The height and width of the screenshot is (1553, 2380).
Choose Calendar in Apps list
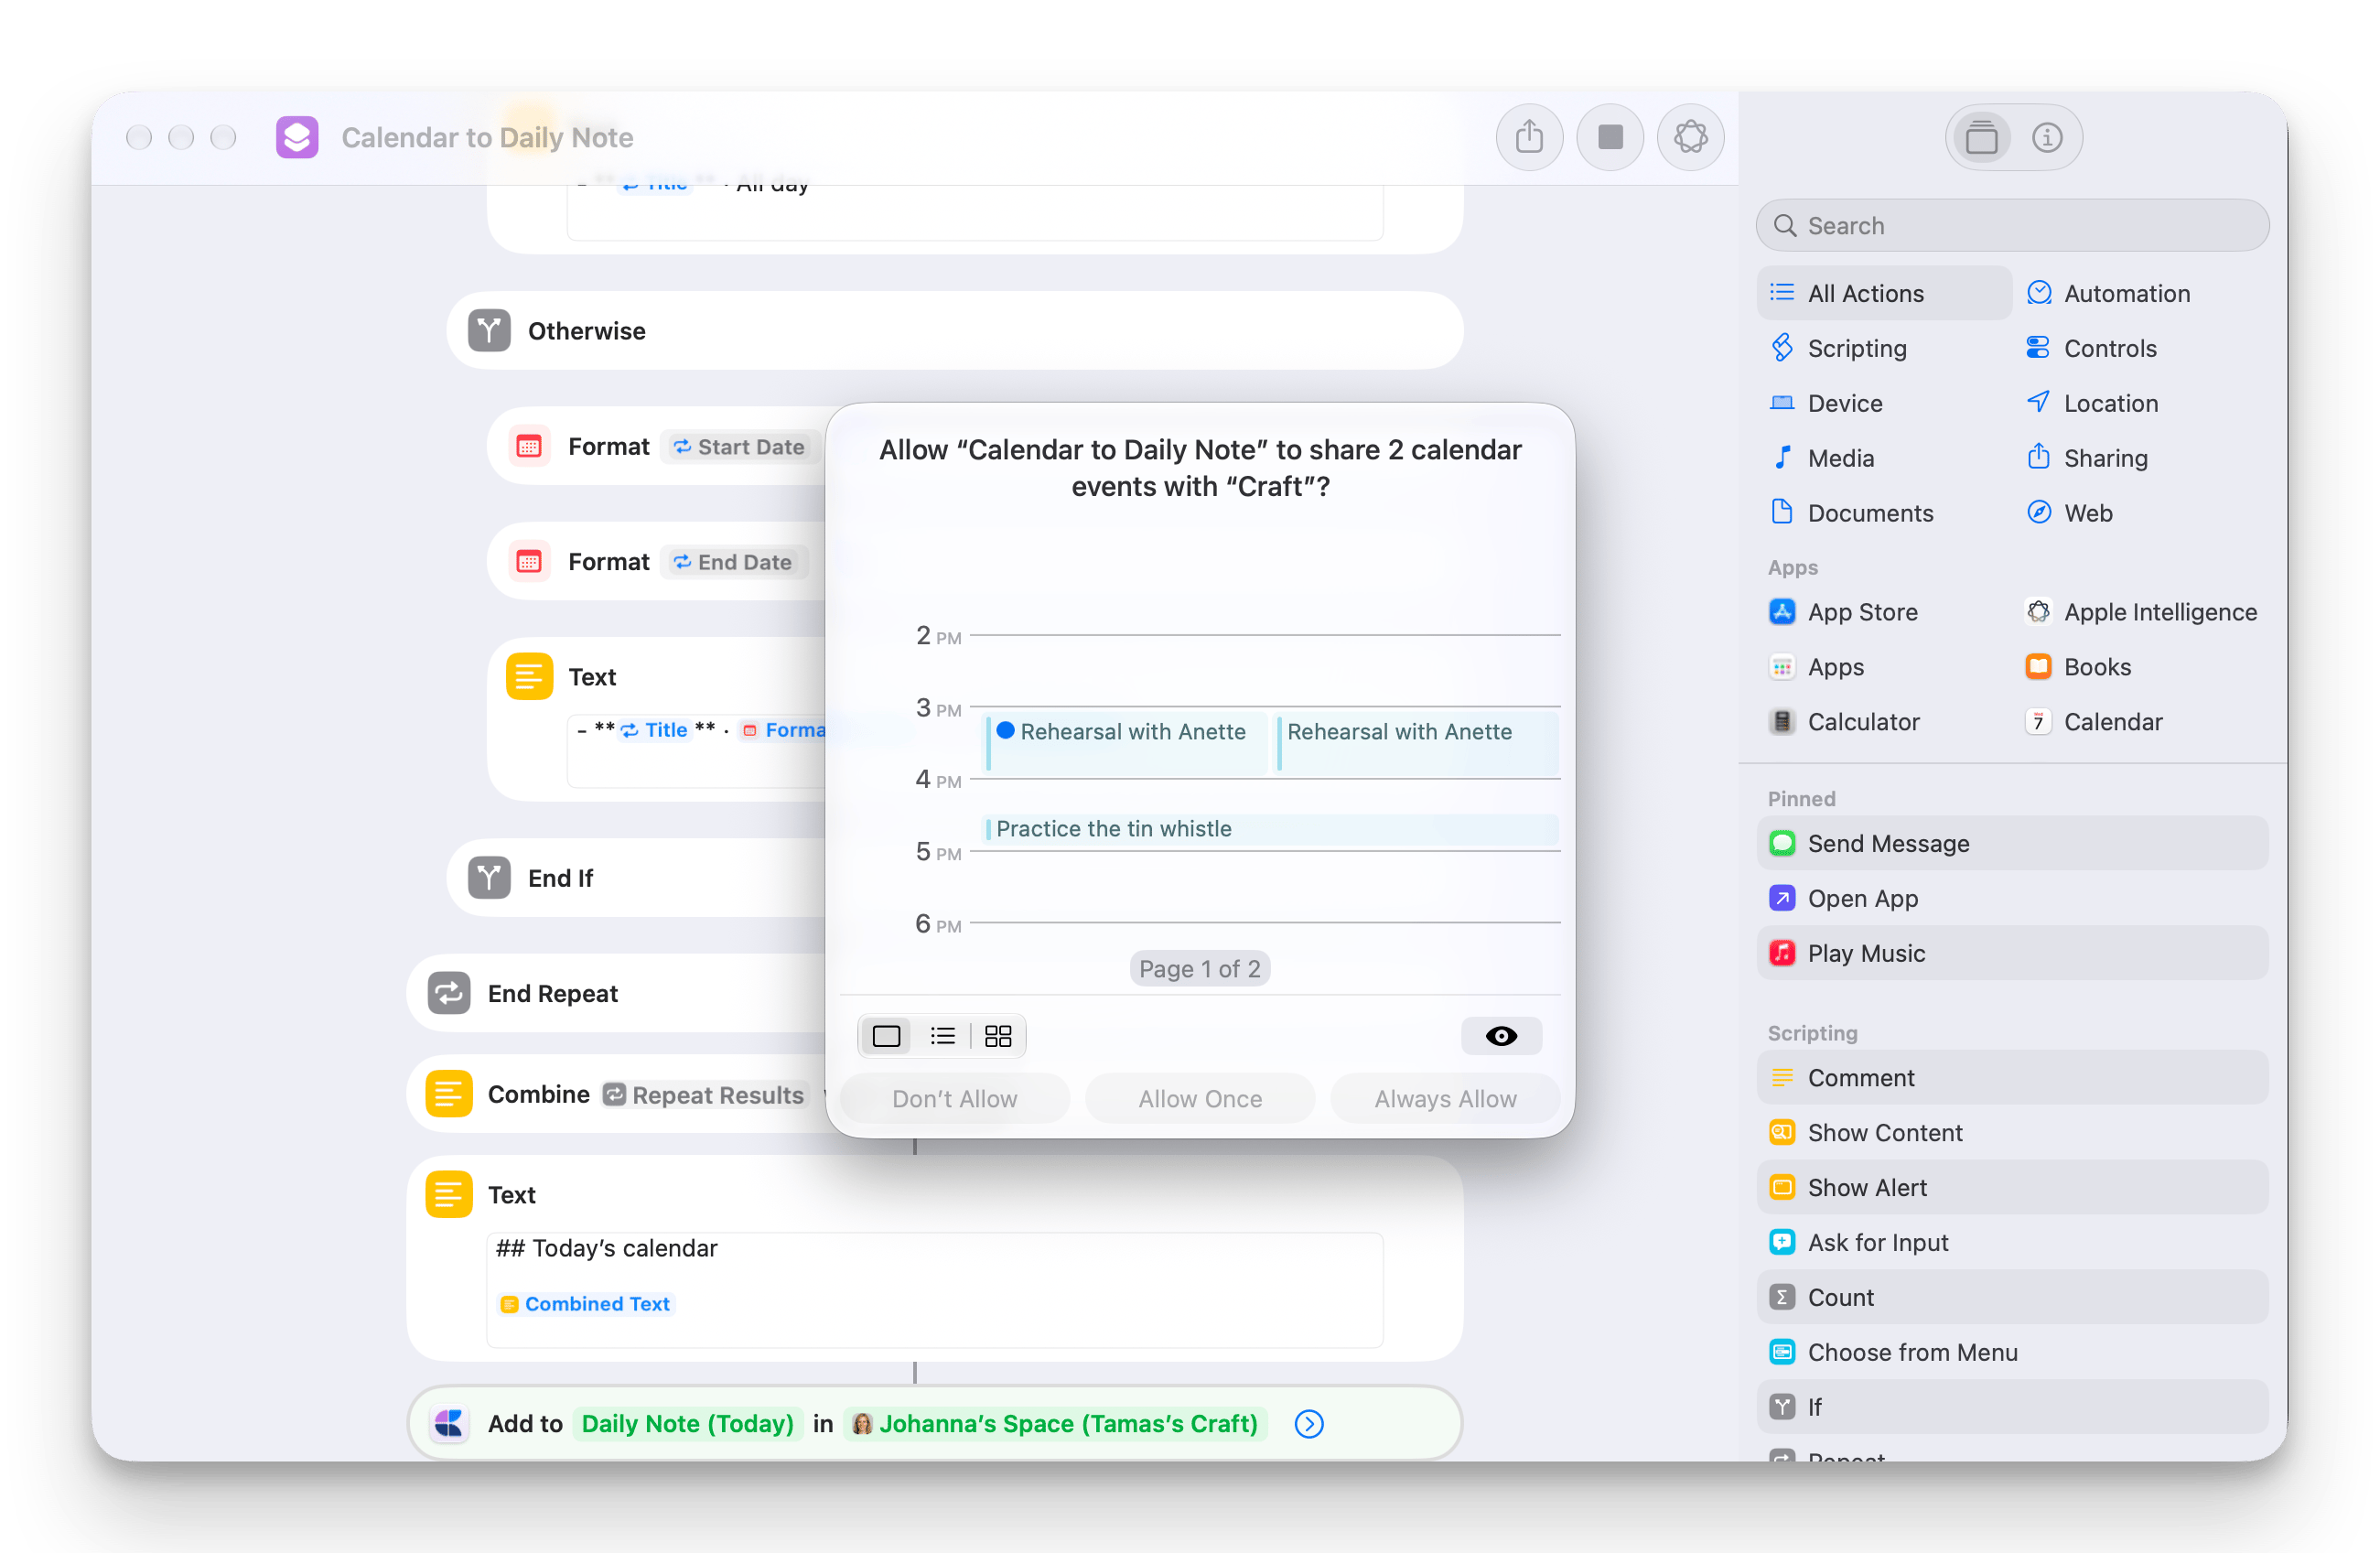click(x=2094, y=722)
